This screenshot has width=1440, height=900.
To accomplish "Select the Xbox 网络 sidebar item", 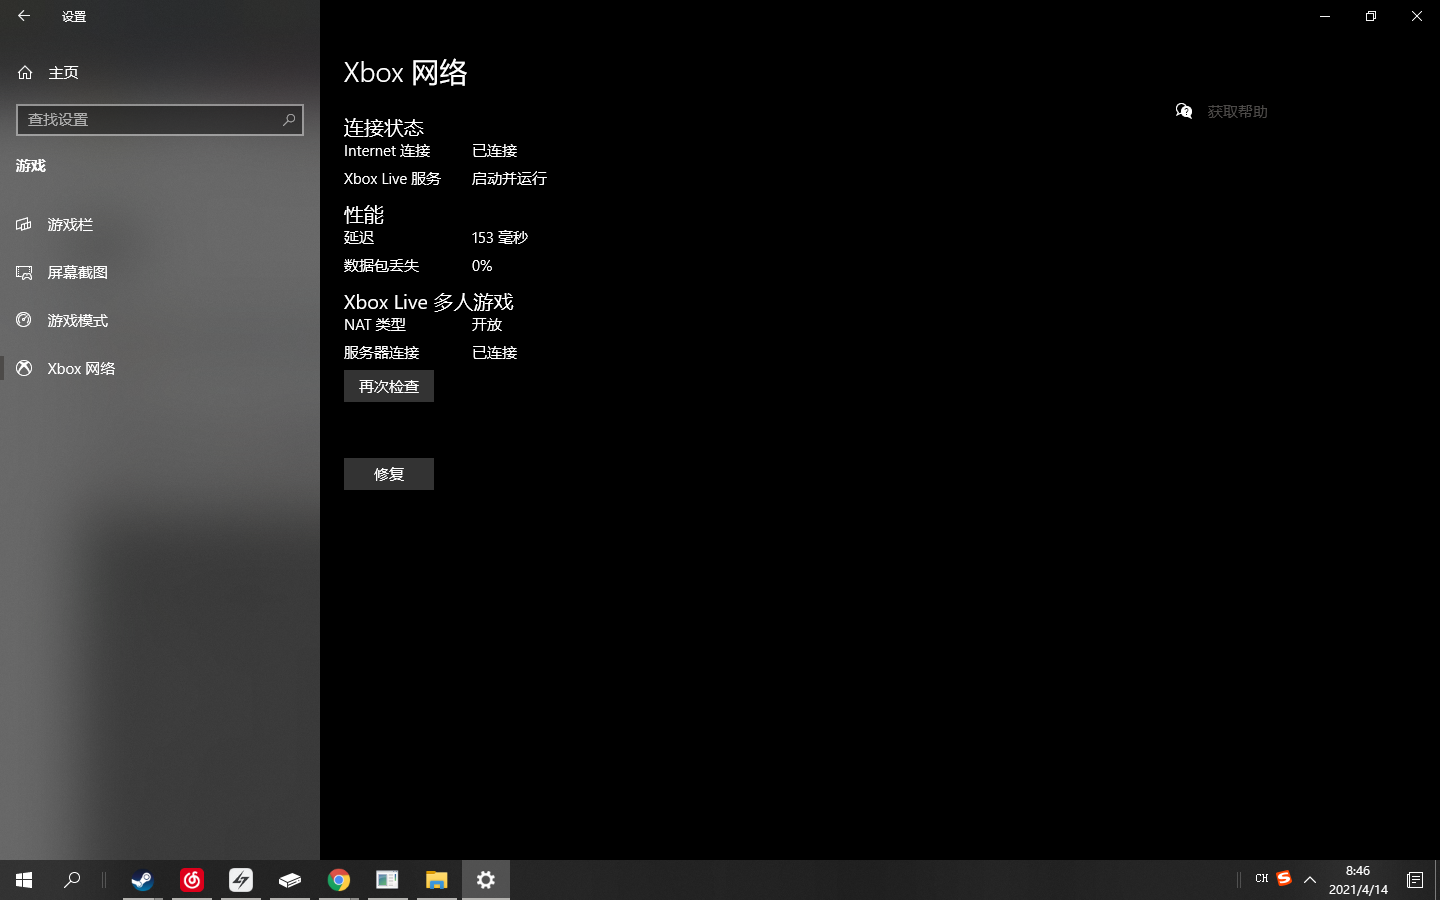I will pos(160,368).
